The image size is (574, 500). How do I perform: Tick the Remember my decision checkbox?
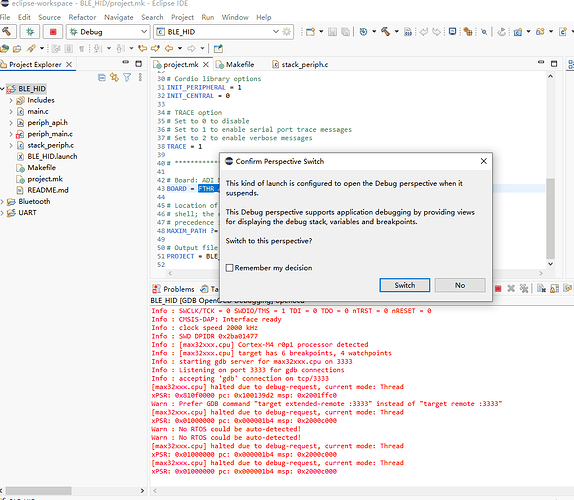point(229,268)
